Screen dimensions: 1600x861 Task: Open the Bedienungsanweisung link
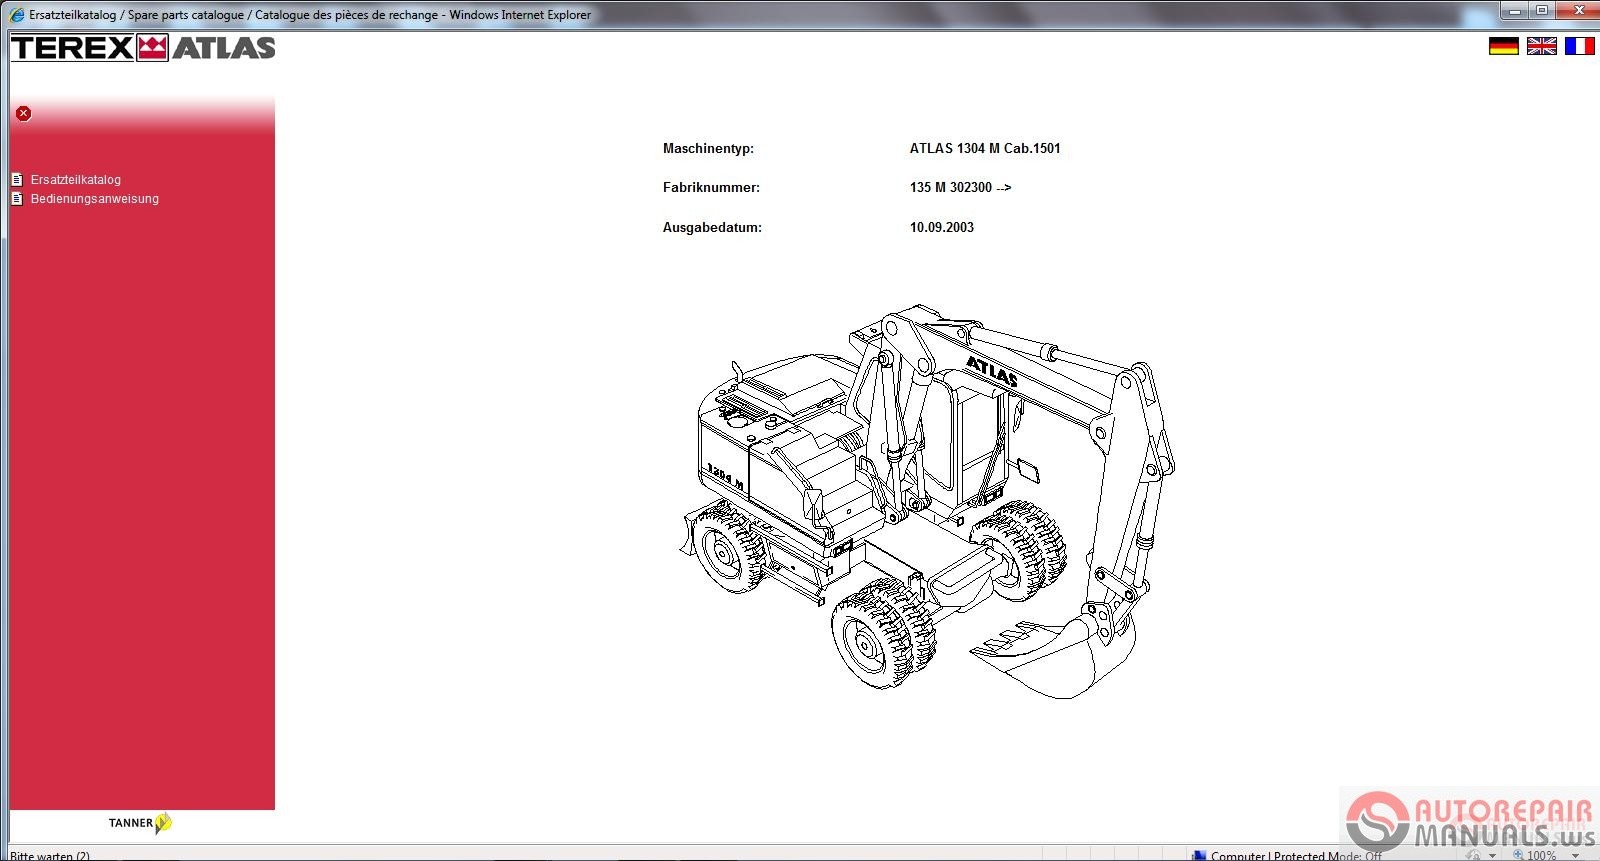[95, 199]
